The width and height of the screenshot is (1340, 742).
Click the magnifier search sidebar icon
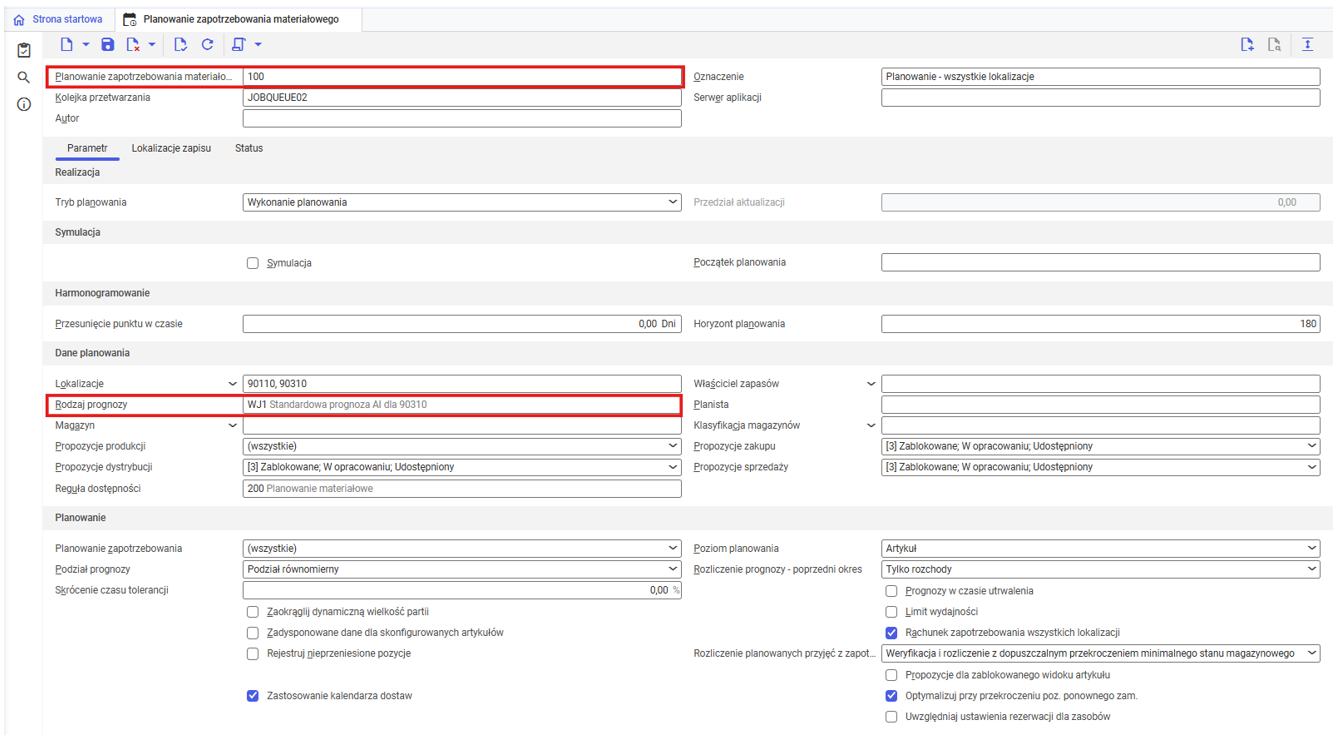(24, 77)
